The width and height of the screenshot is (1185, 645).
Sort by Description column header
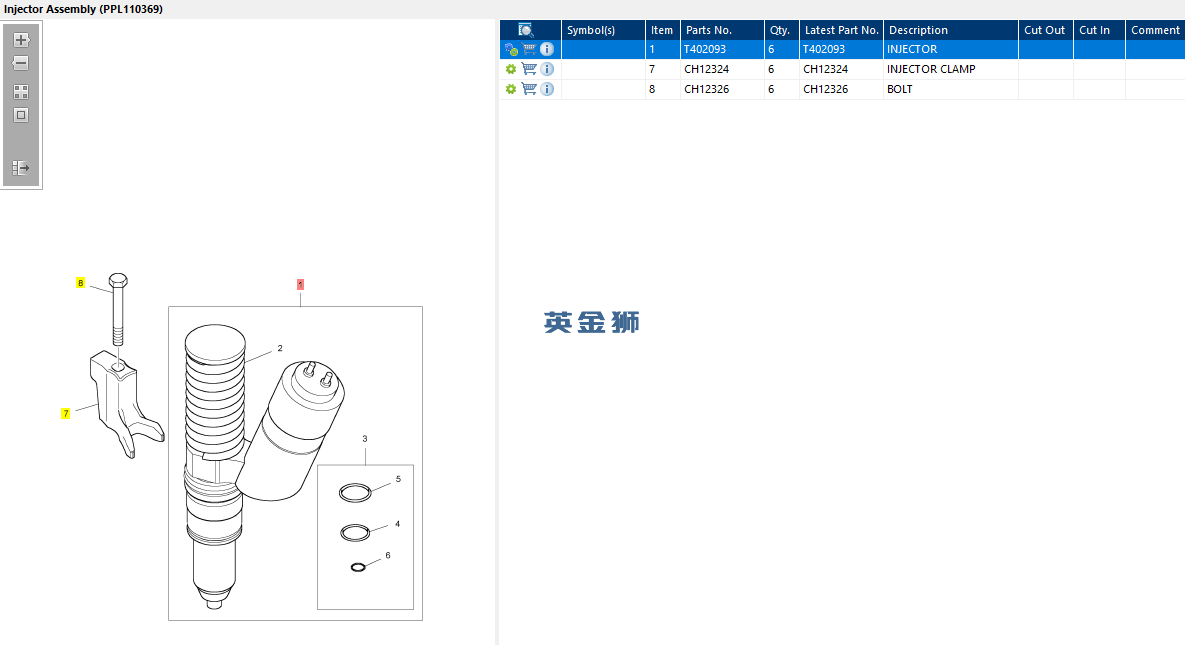click(x=951, y=30)
